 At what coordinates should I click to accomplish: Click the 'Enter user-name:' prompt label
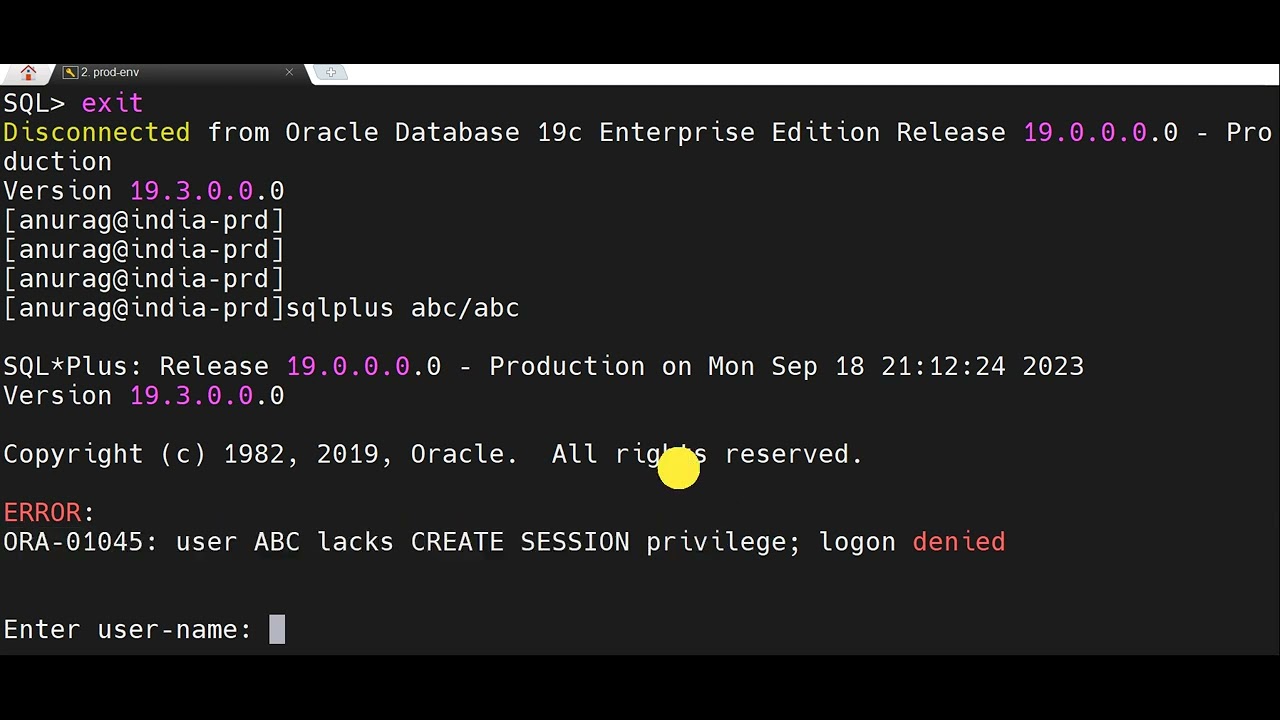pos(127,629)
